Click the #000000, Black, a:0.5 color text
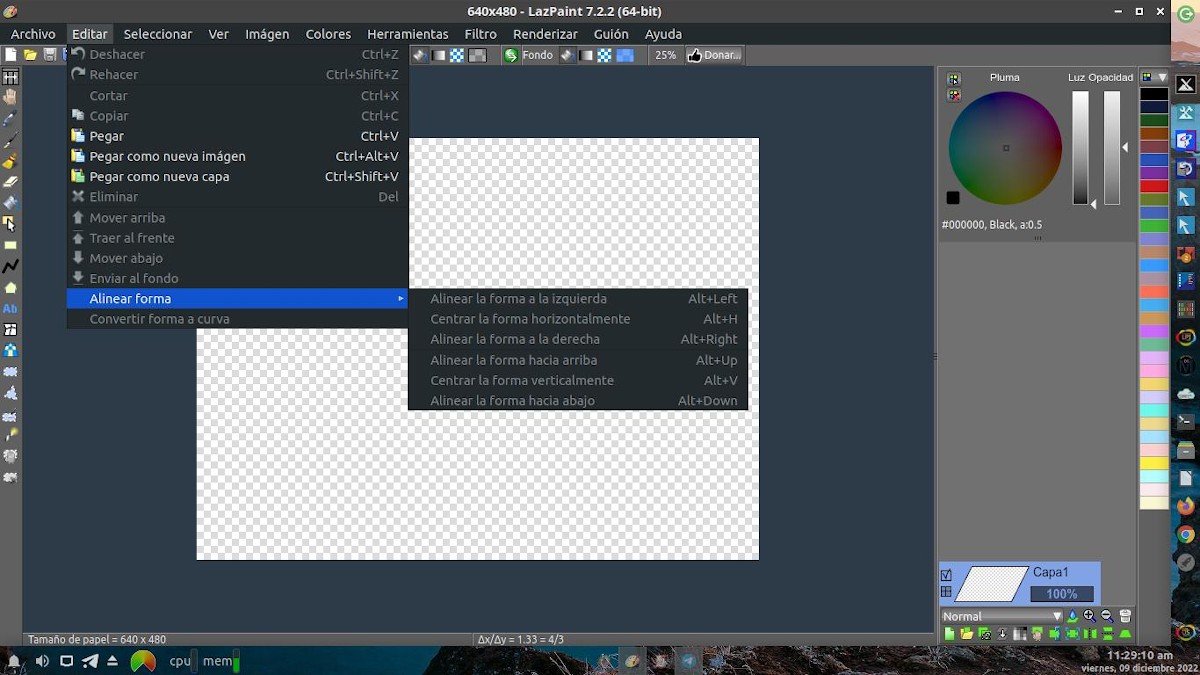 992,225
